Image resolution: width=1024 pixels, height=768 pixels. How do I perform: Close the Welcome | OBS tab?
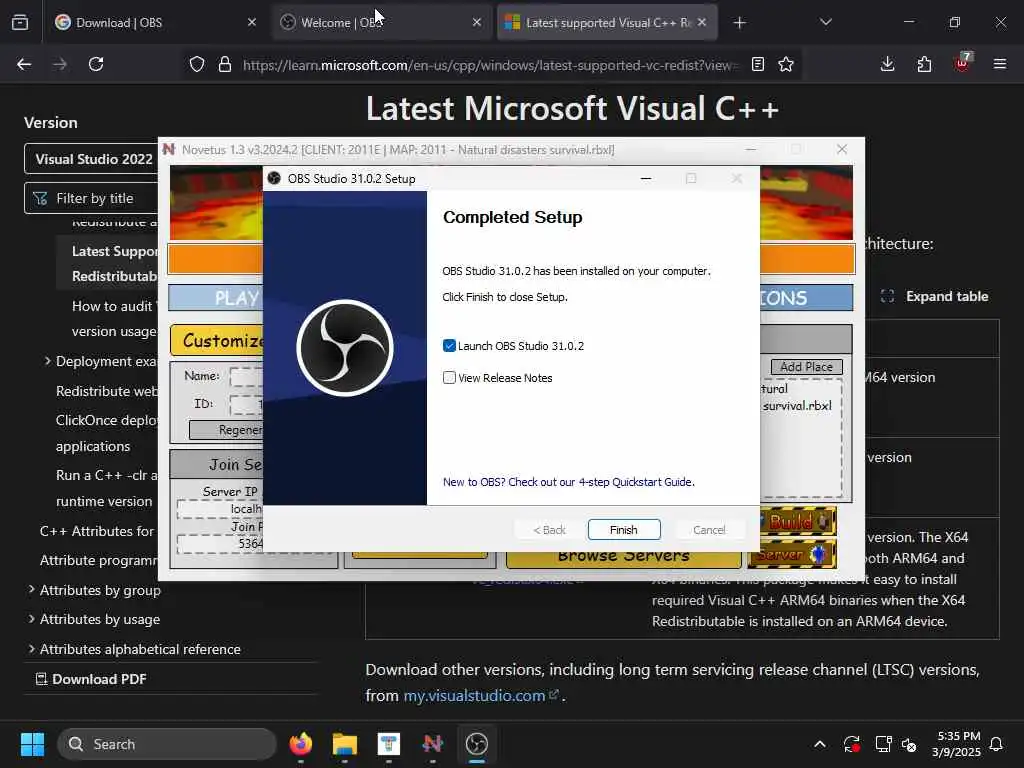[x=477, y=22]
